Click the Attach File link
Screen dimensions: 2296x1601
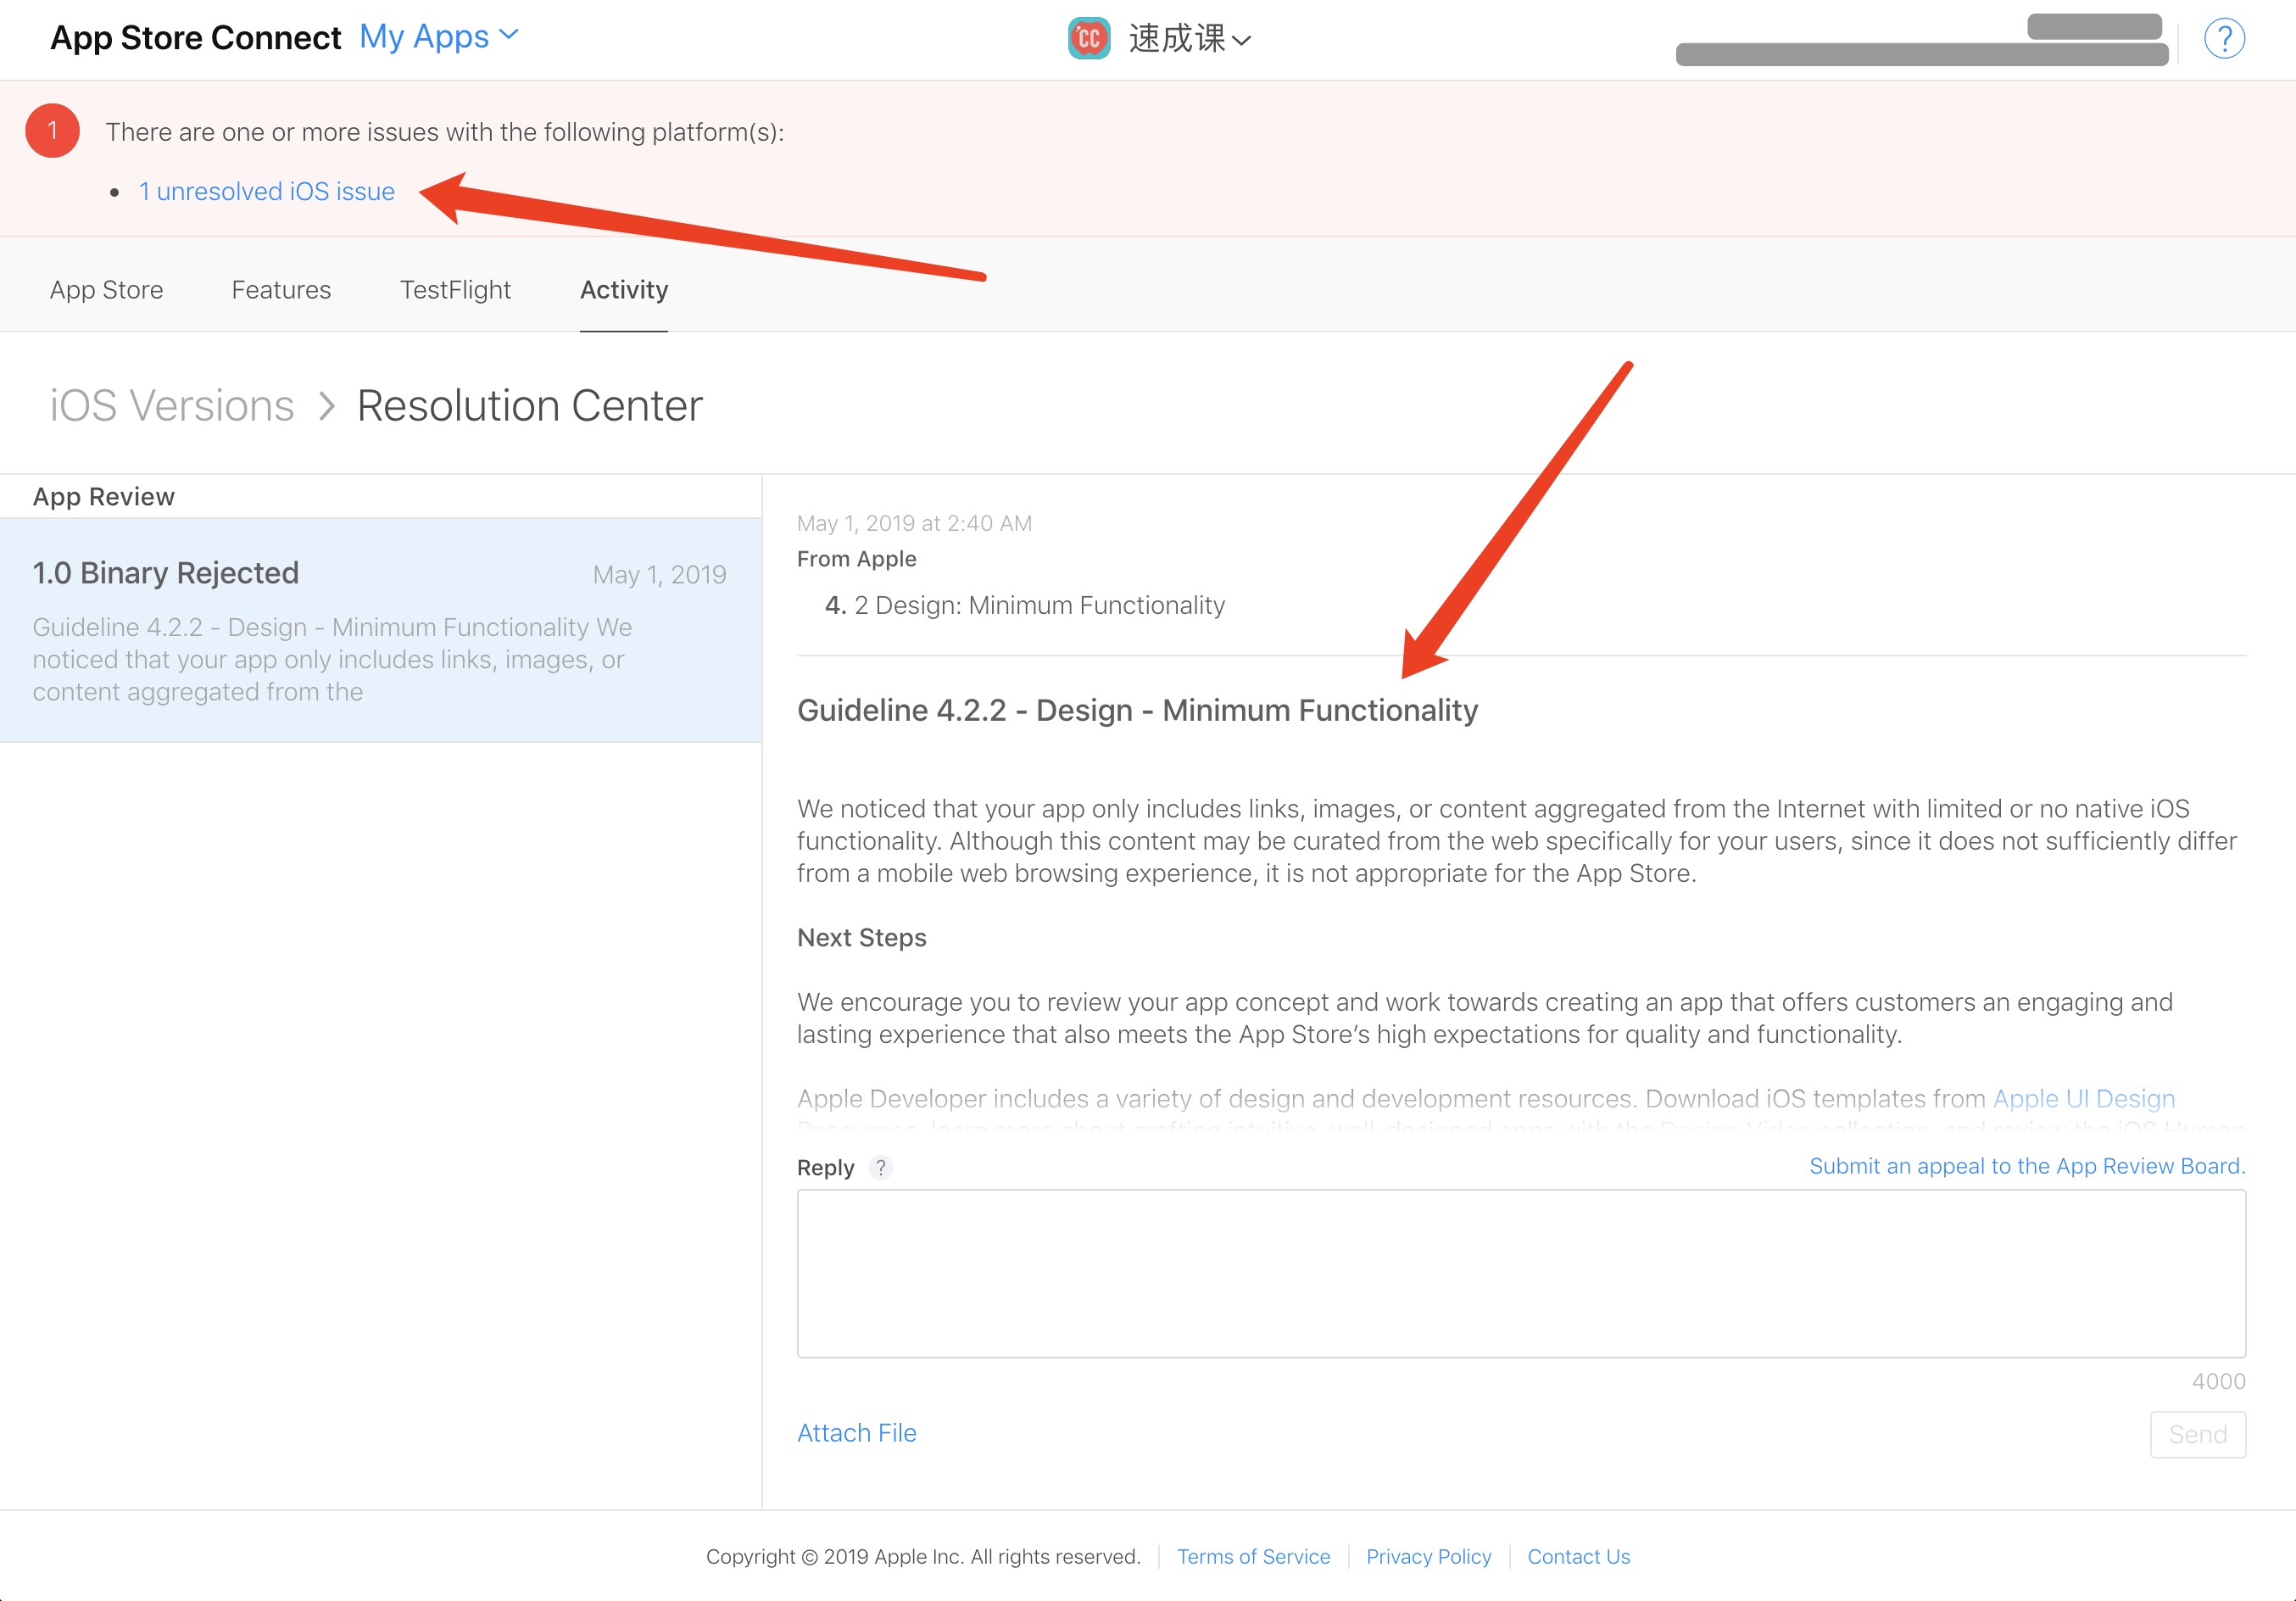(x=856, y=1433)
